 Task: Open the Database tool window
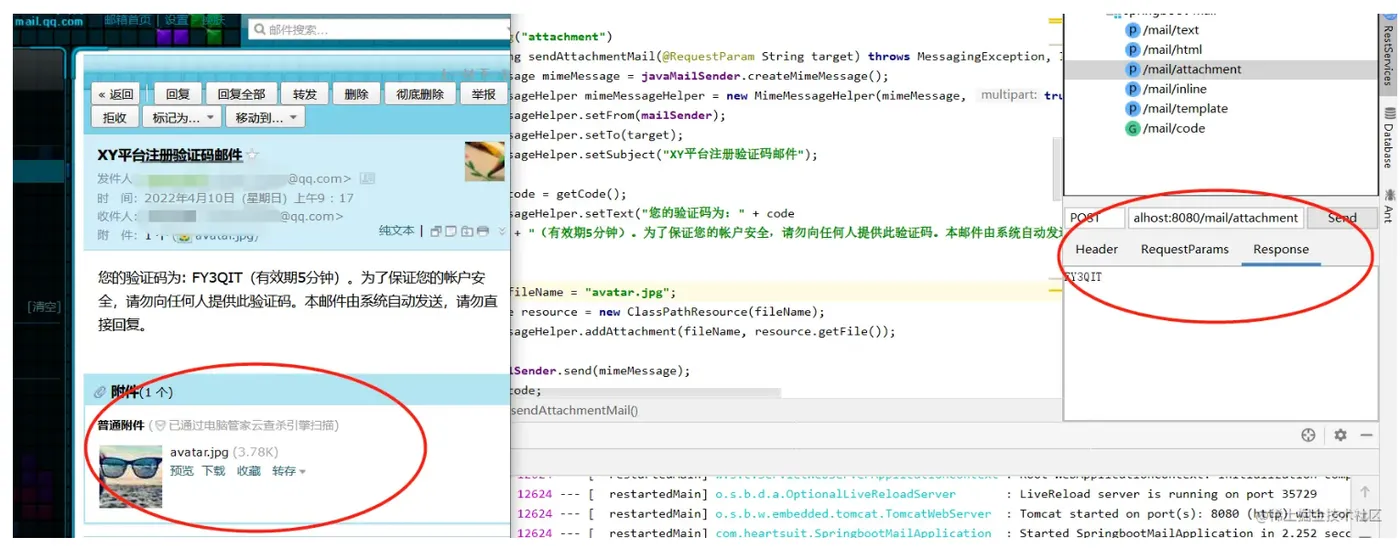[x=1388, y=140]
